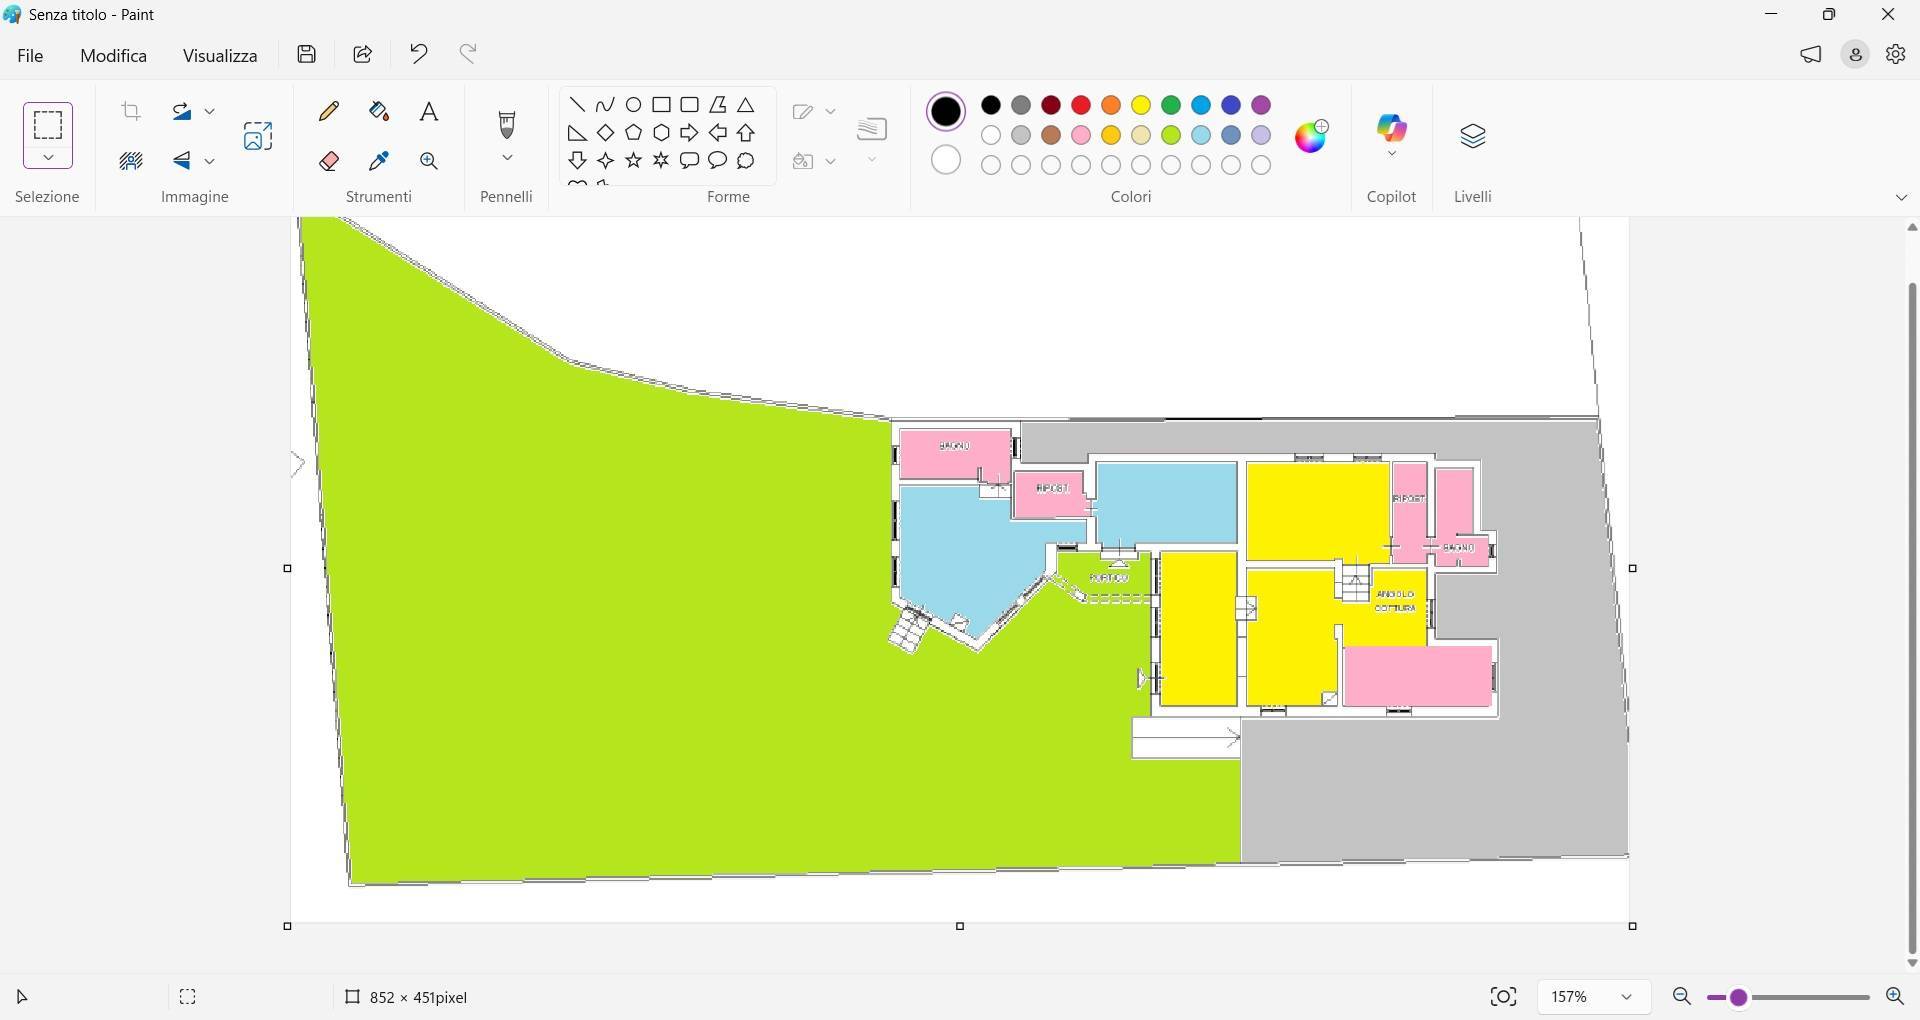Viewport: 1920px width, 1020px height.
Task: Open the Visualizza menu
Action: [220, 56]
